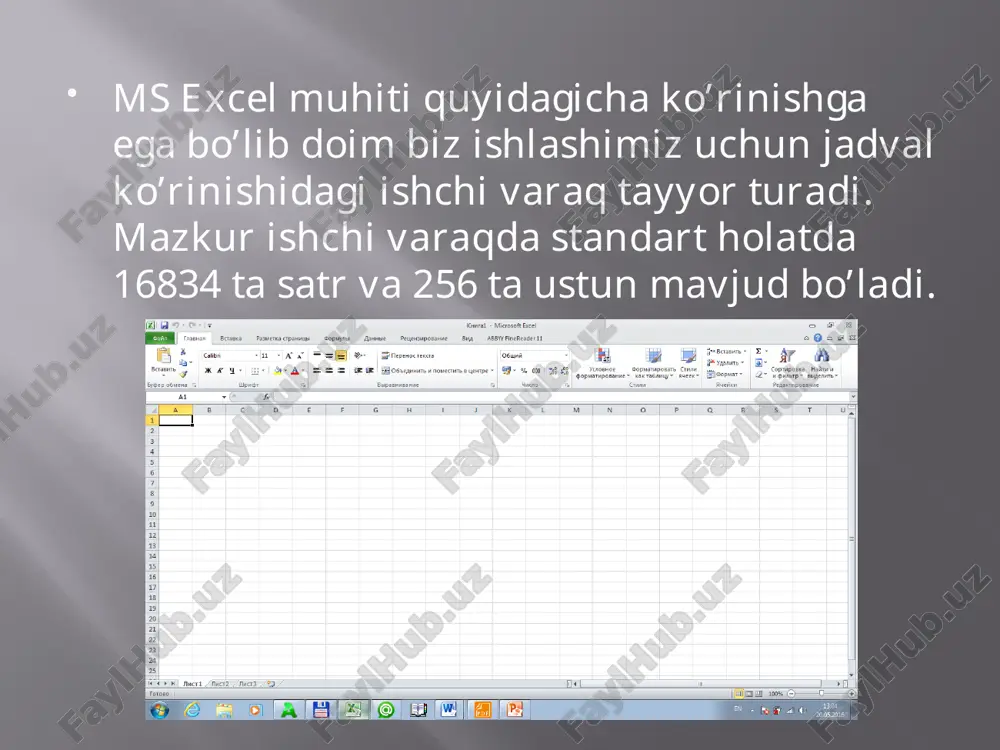This screenshot has height=750, width=1000.
Task: Click the fill color bucket swatch
Action: (x=277, y=371)
